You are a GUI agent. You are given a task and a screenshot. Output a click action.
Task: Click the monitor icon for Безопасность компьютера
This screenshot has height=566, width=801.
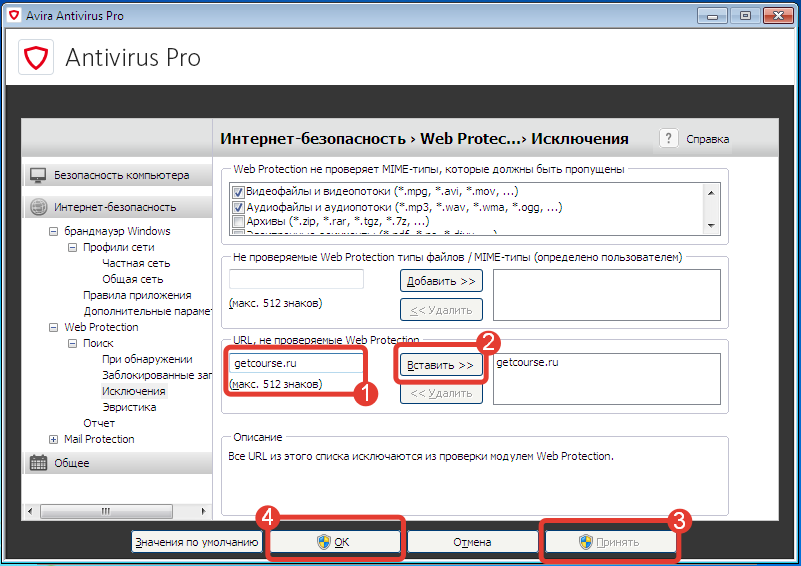38,175
